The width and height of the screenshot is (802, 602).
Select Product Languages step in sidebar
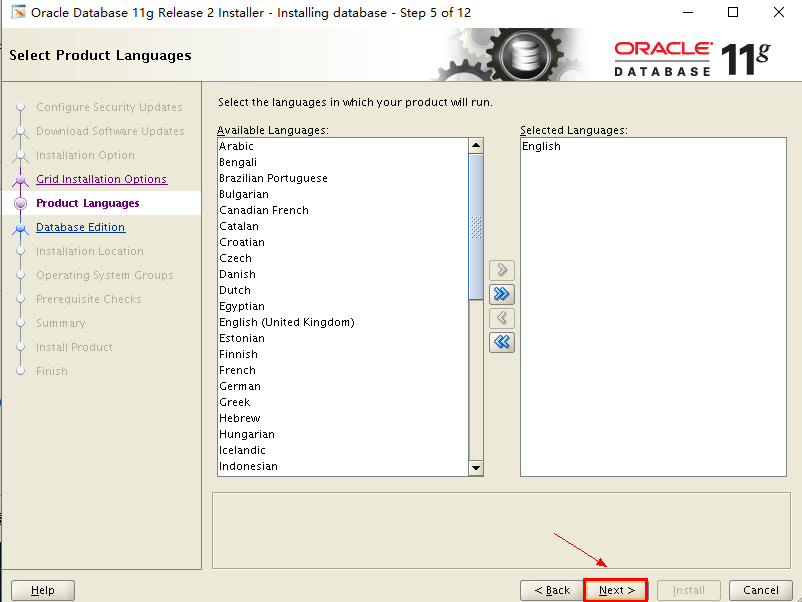point(87,203)
